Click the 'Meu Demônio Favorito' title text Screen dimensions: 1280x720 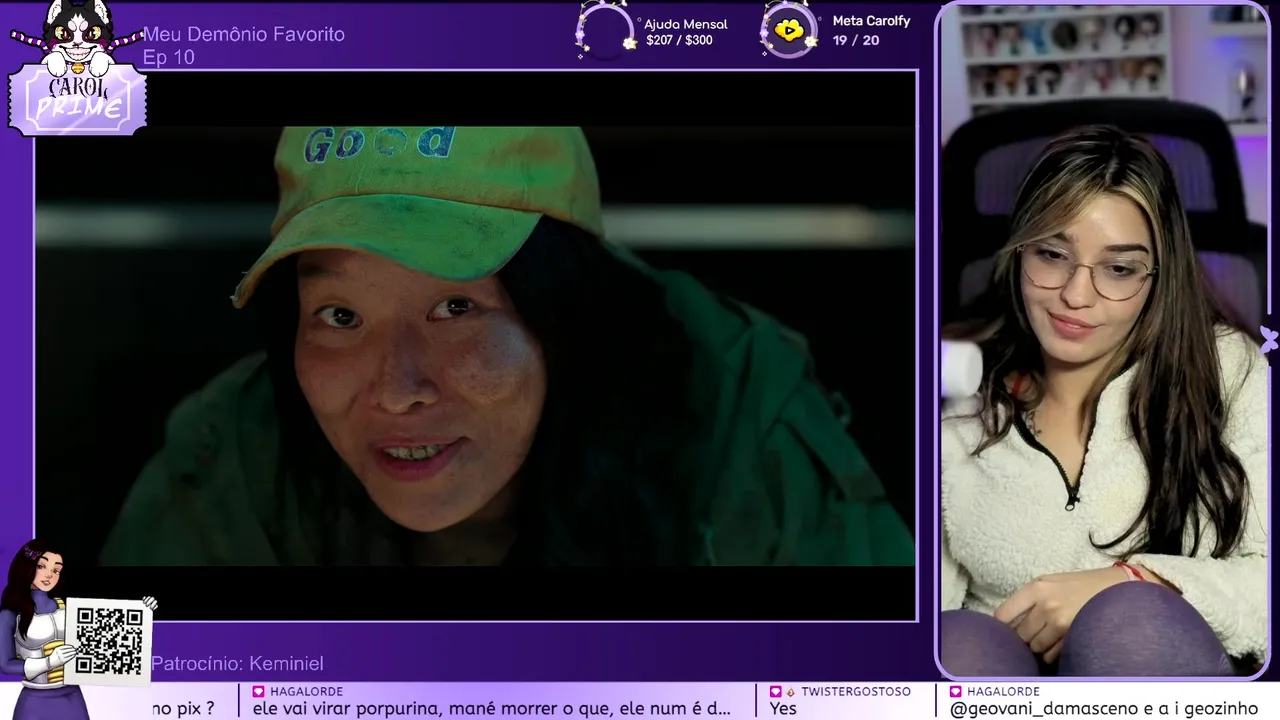click(244, 34)
